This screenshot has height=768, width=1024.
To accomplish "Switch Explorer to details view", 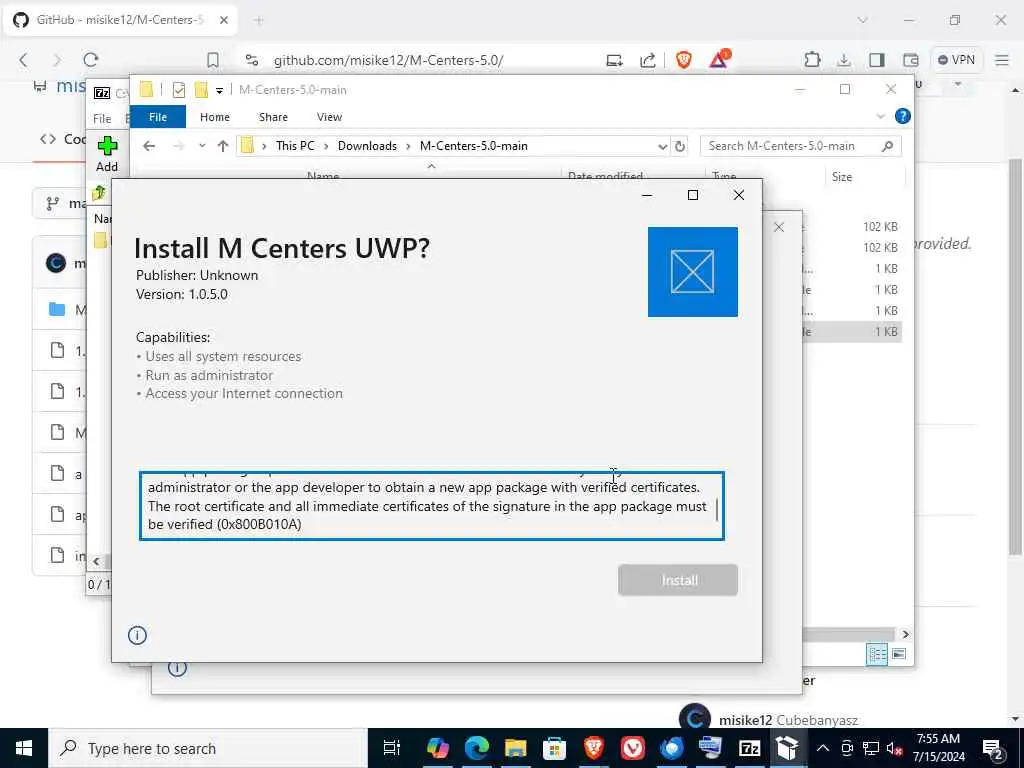I will coord(876,654).
